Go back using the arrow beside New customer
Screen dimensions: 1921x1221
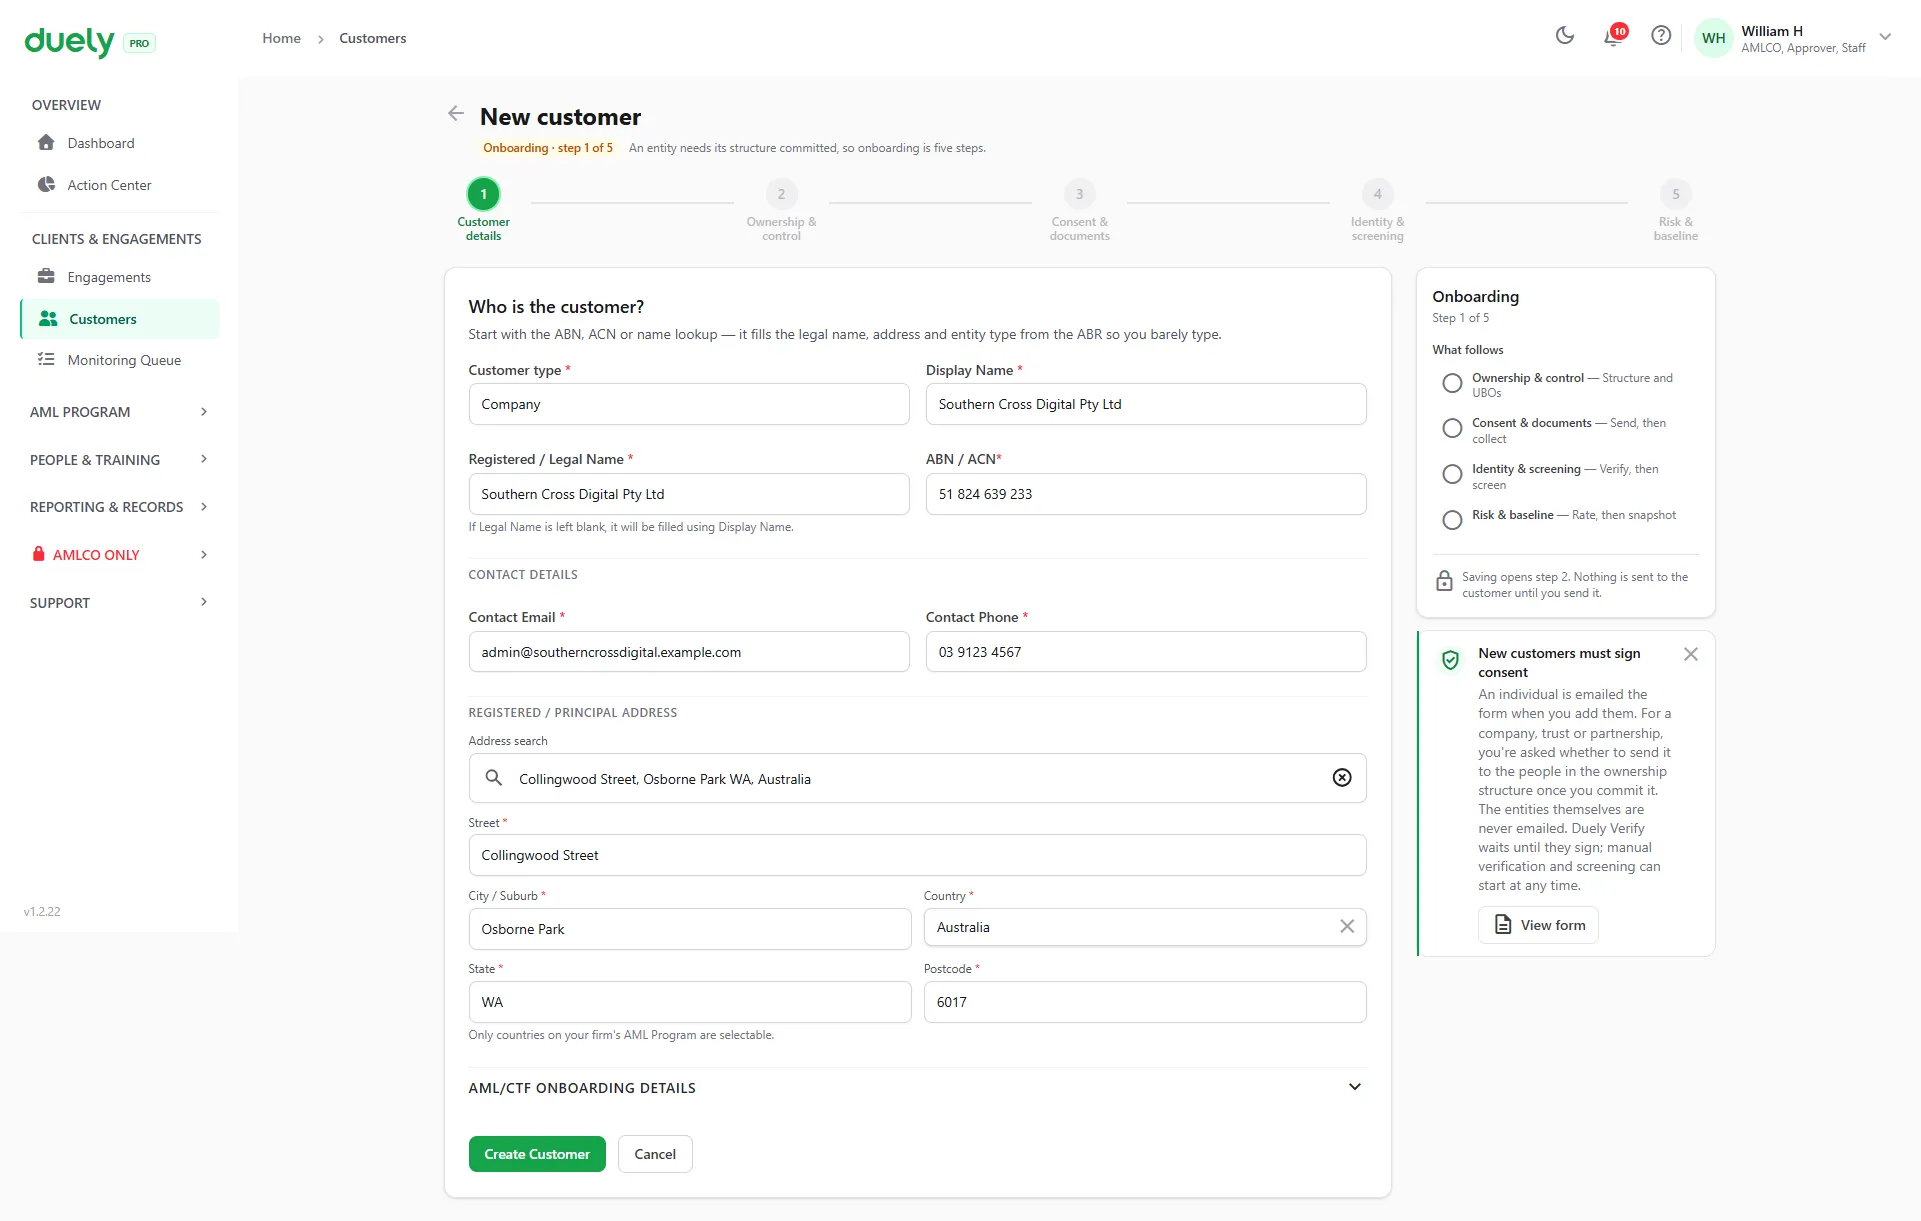pyautogui.click(x=456, y=114)
